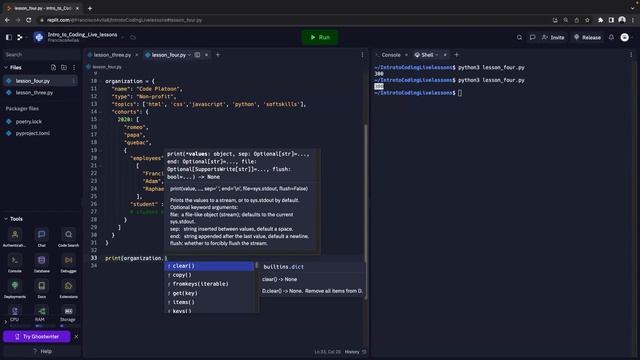Open the workspace search magnifier icon
The image size is (640, 360).
[519, 37]
